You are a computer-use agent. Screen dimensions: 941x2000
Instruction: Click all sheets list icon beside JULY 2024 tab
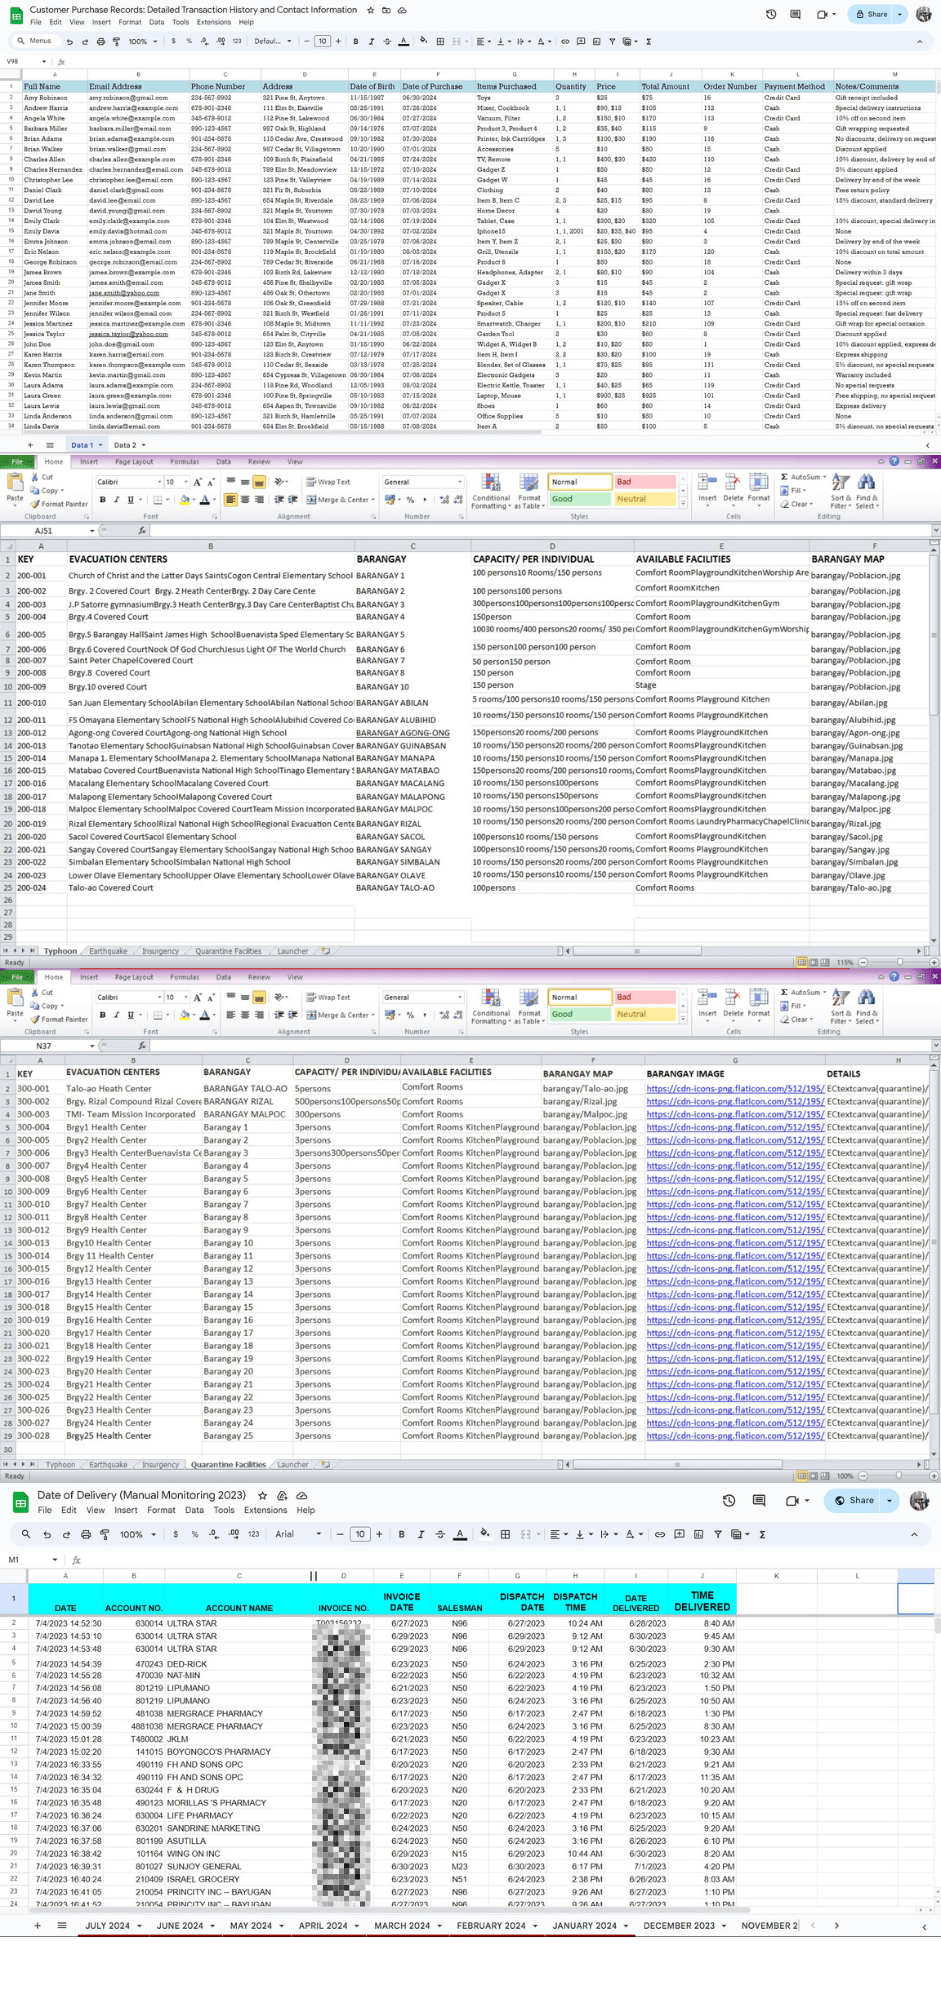click(62, 1925)
